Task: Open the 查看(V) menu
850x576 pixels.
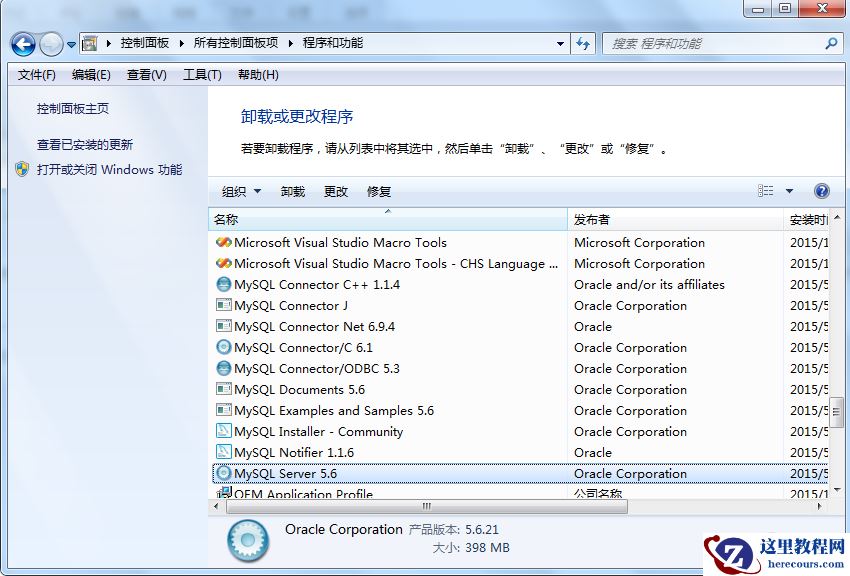Action: [x=146, y=75]
